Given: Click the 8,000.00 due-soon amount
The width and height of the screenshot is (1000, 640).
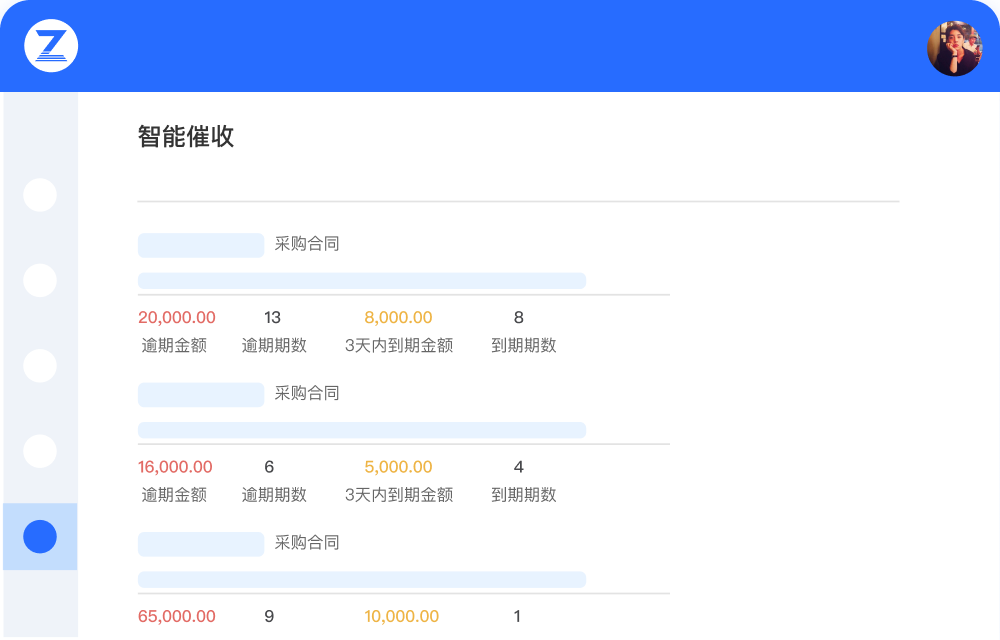Looking at the screenshot, I should point(398,318).
